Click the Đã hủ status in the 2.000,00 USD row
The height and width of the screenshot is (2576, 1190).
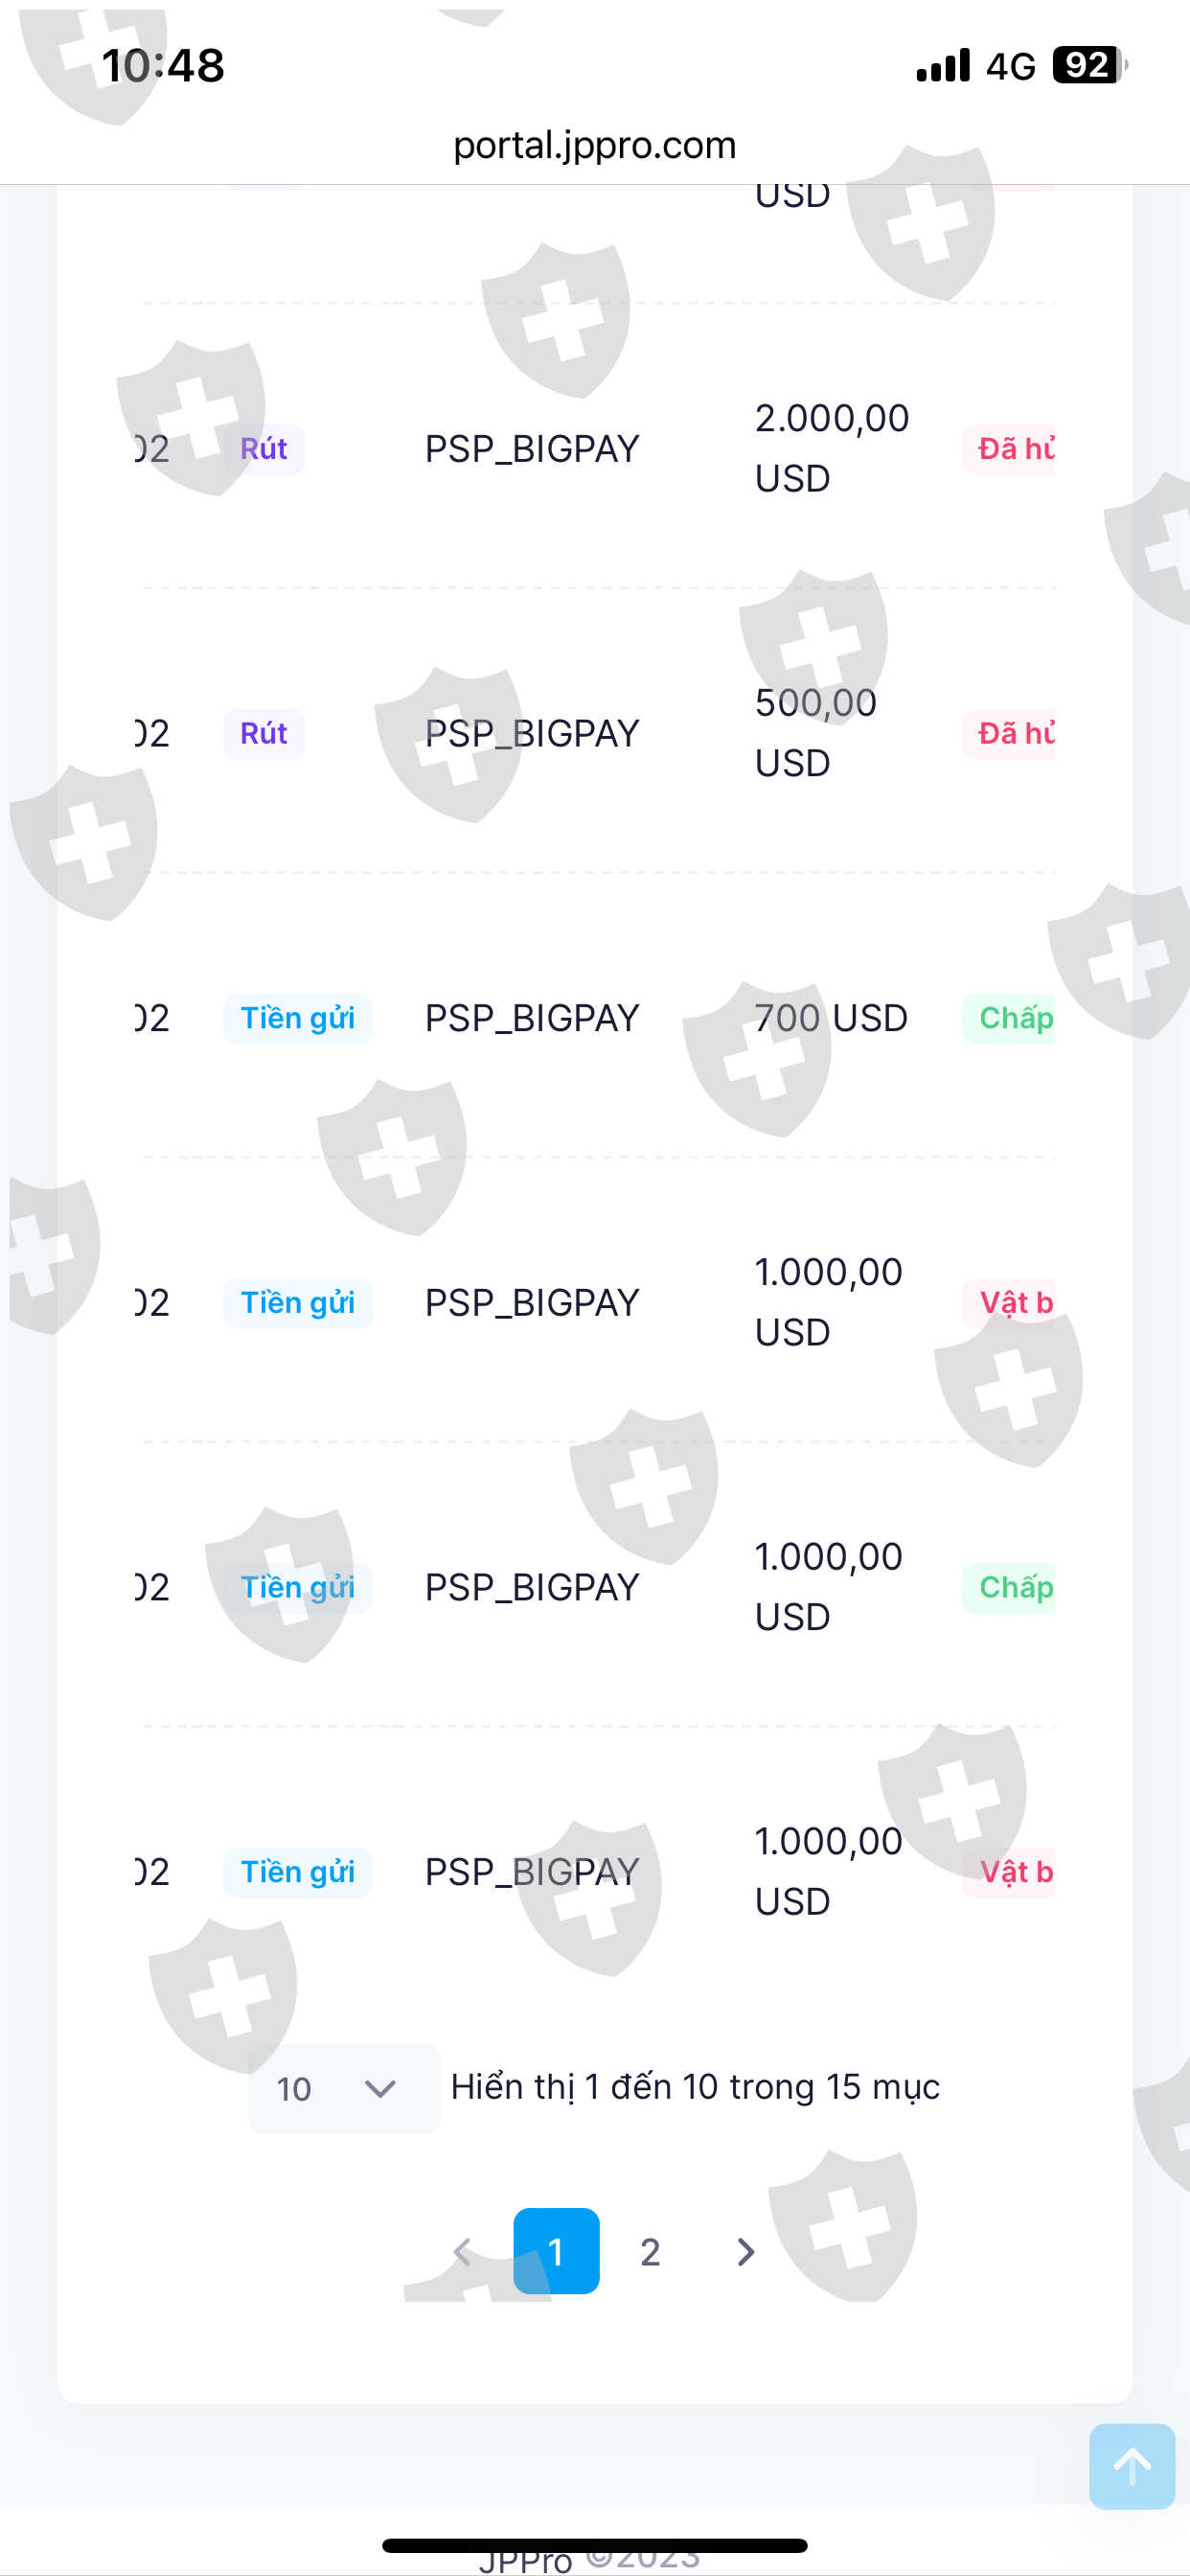coord(1012,449)
